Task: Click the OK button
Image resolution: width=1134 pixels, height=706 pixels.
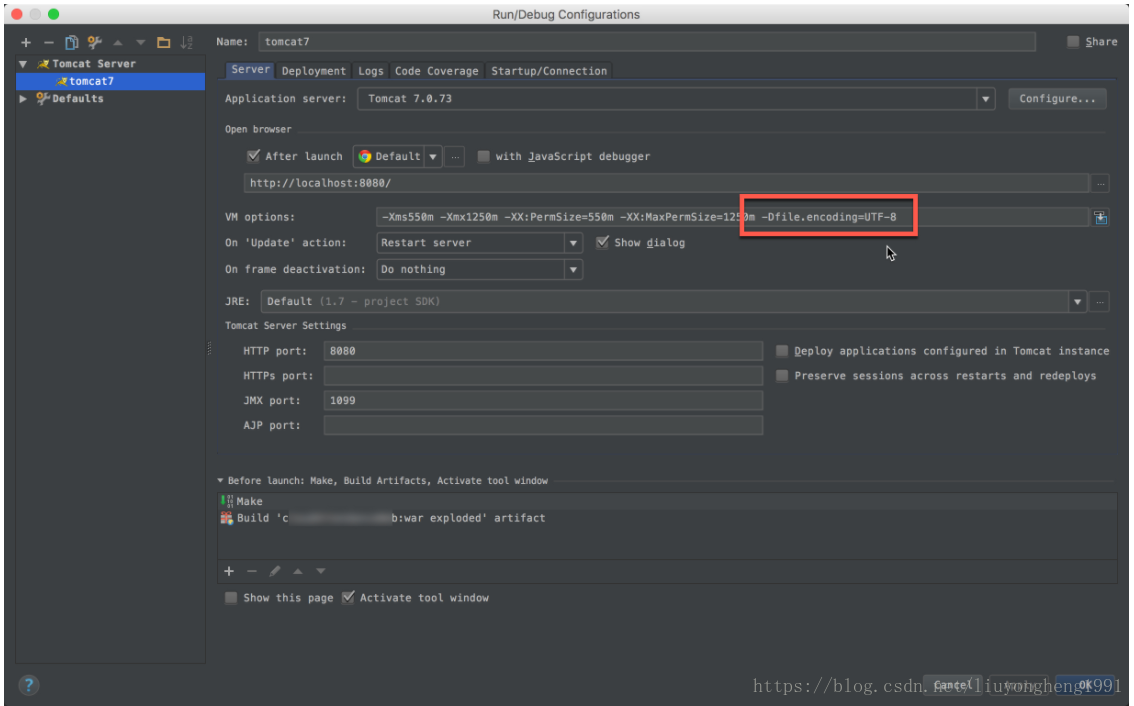Action: click(1085, 684)
